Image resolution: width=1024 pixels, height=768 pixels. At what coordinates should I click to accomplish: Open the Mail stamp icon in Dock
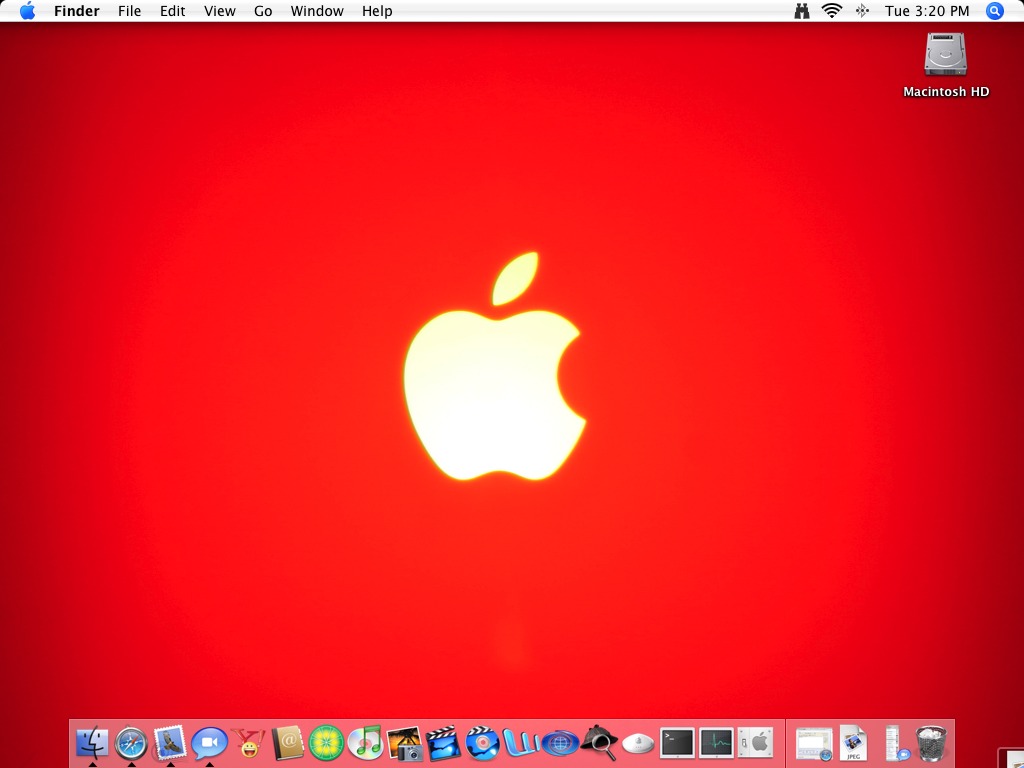point(170,743)
